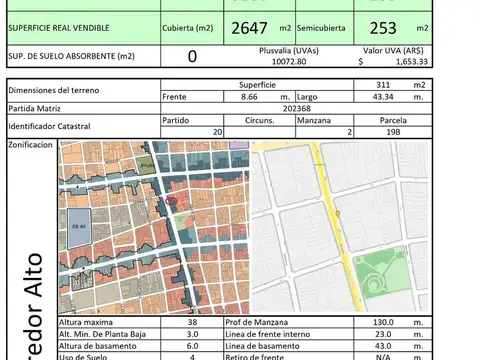Image resolution: width=480 pixels, height=360 pixels.
Task: Select the Altura maxima label
Action: (x=86, y=322)
